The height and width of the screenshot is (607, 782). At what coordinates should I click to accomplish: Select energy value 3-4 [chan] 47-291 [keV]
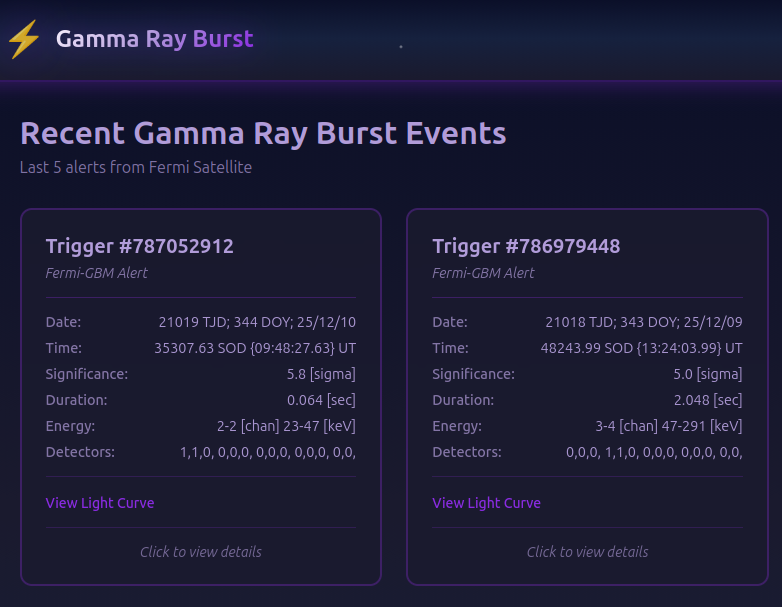click(669, 426)
